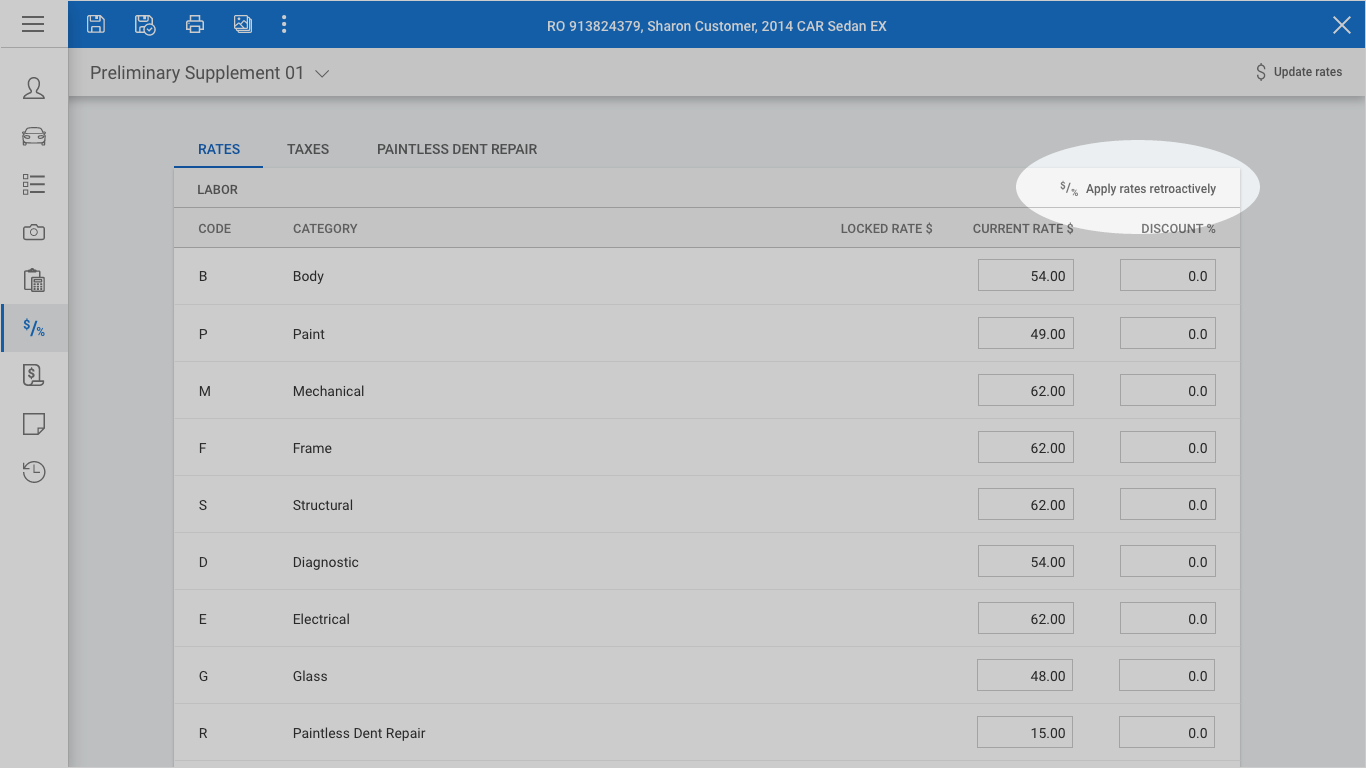The height and width of the screenshot is (768, 1366).
Task: Click the LOCKED RATE $ column header
Action: (886, 229)
